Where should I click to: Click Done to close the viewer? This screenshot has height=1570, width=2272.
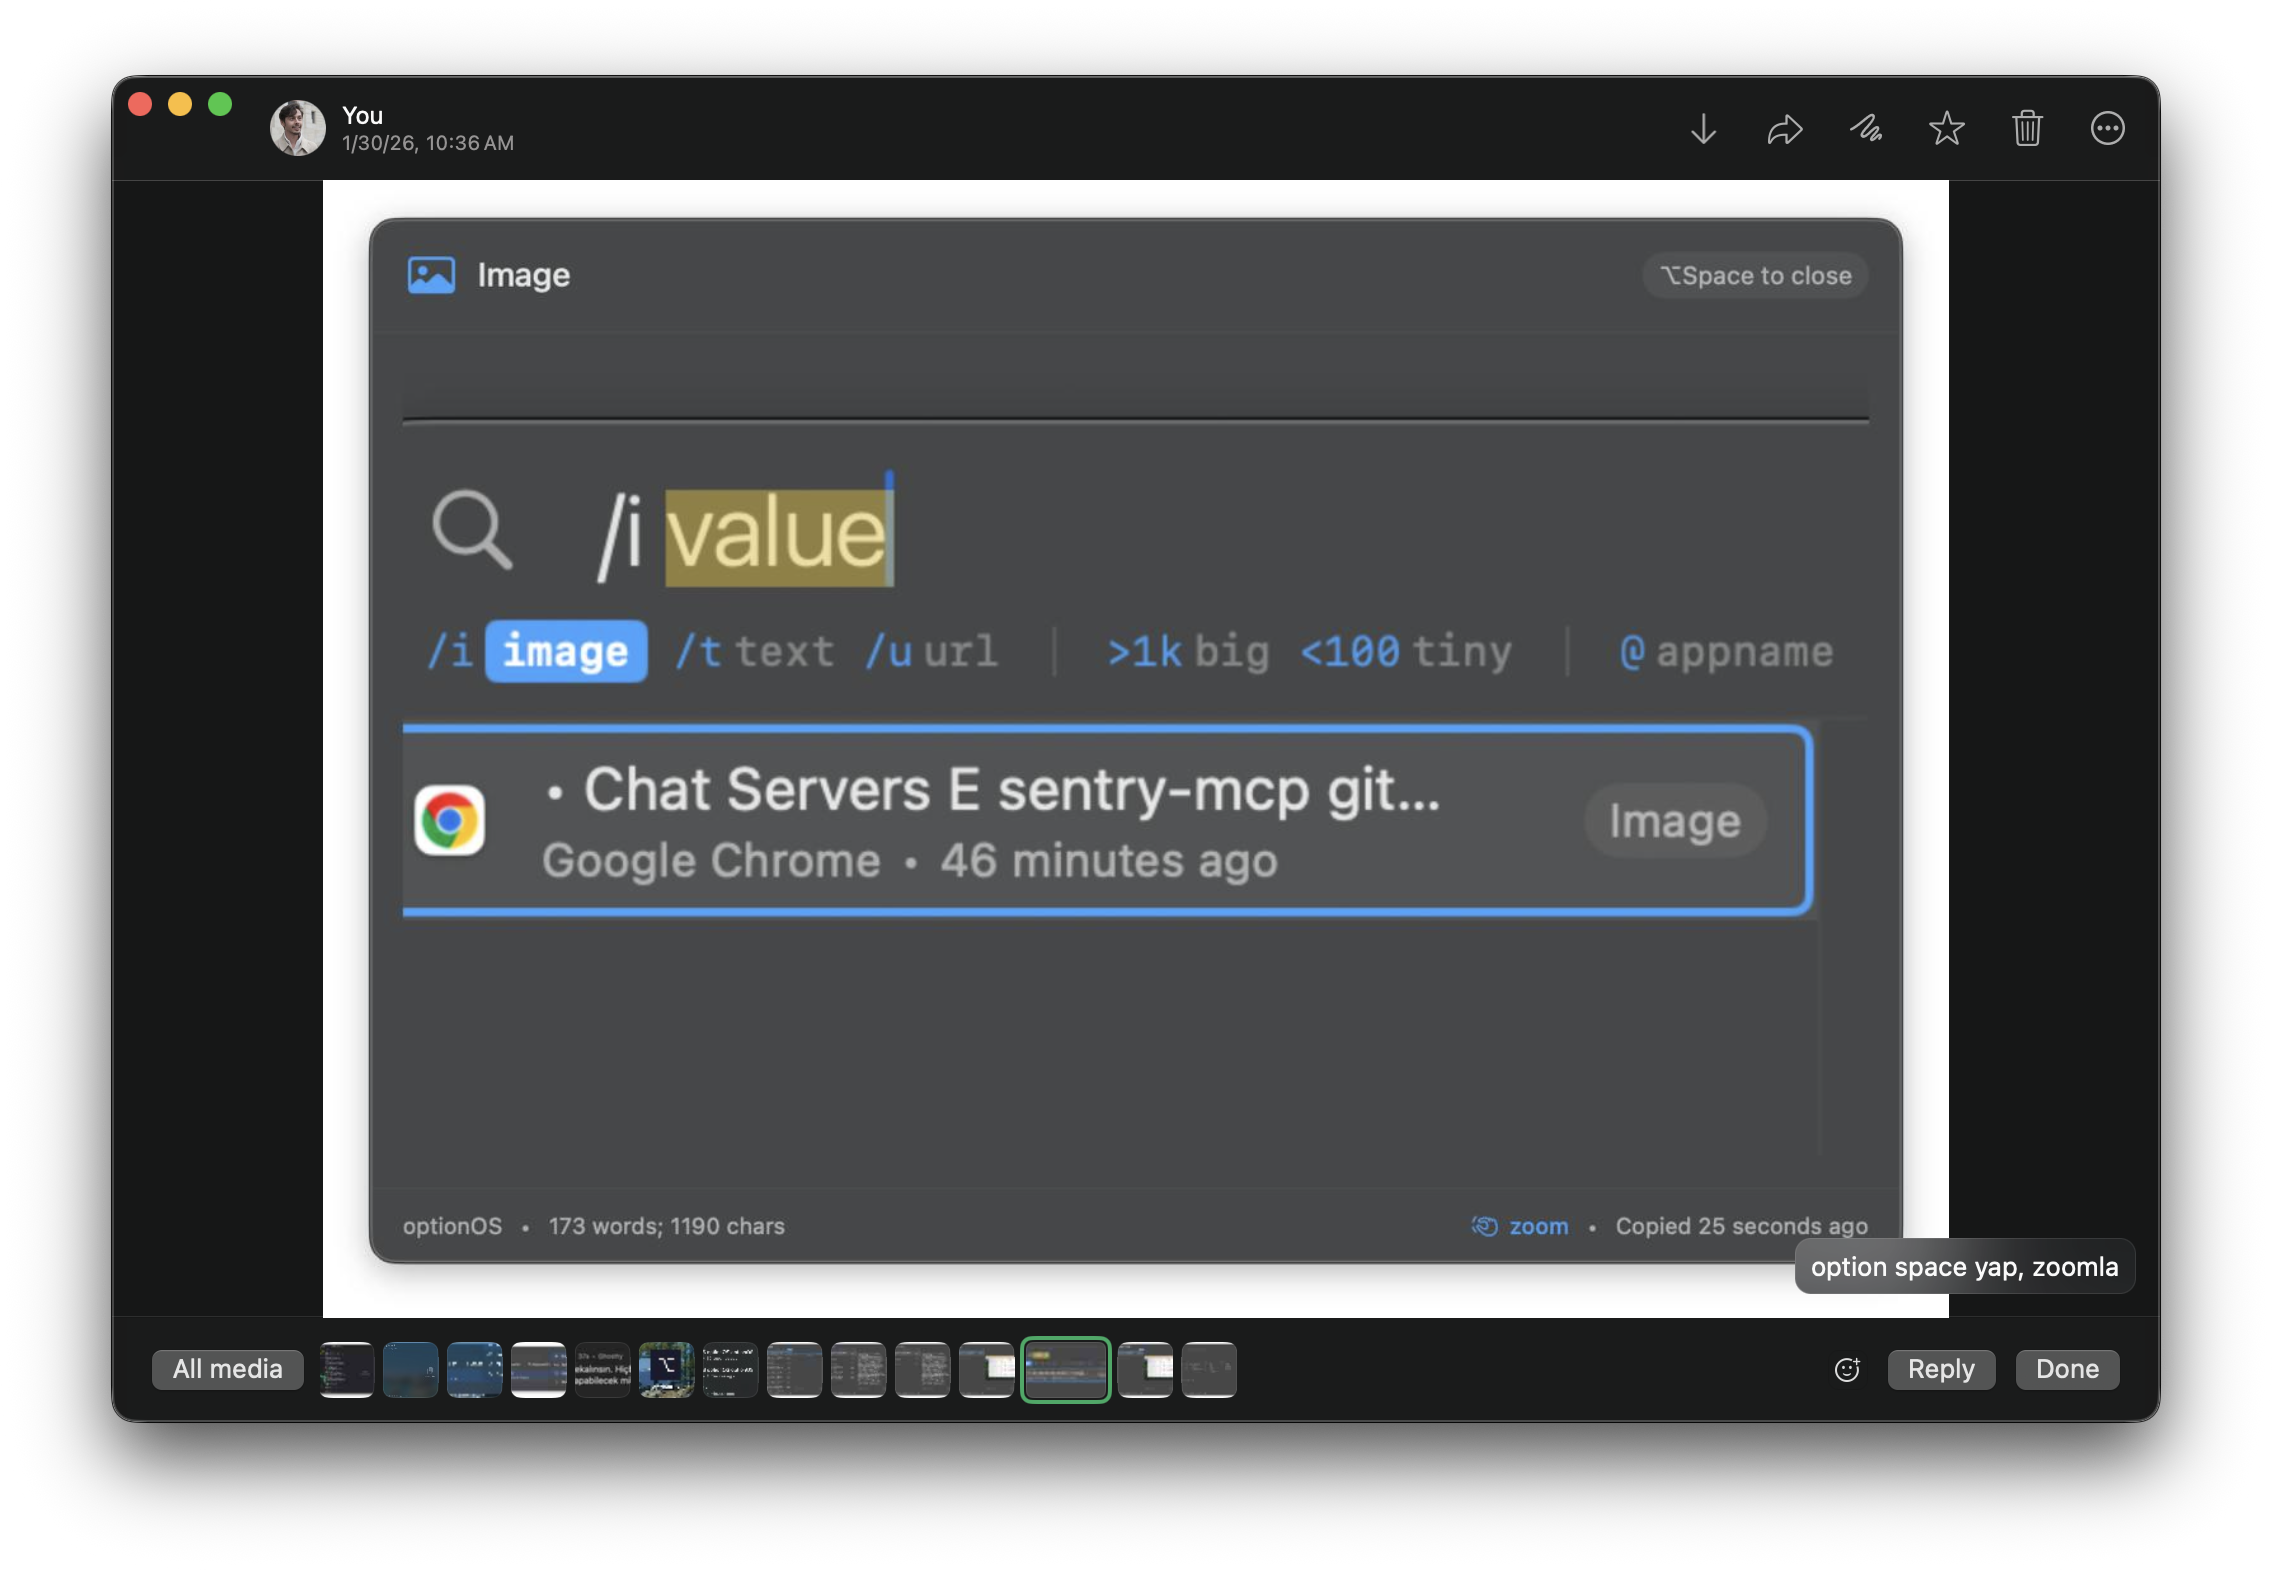2065,1369
